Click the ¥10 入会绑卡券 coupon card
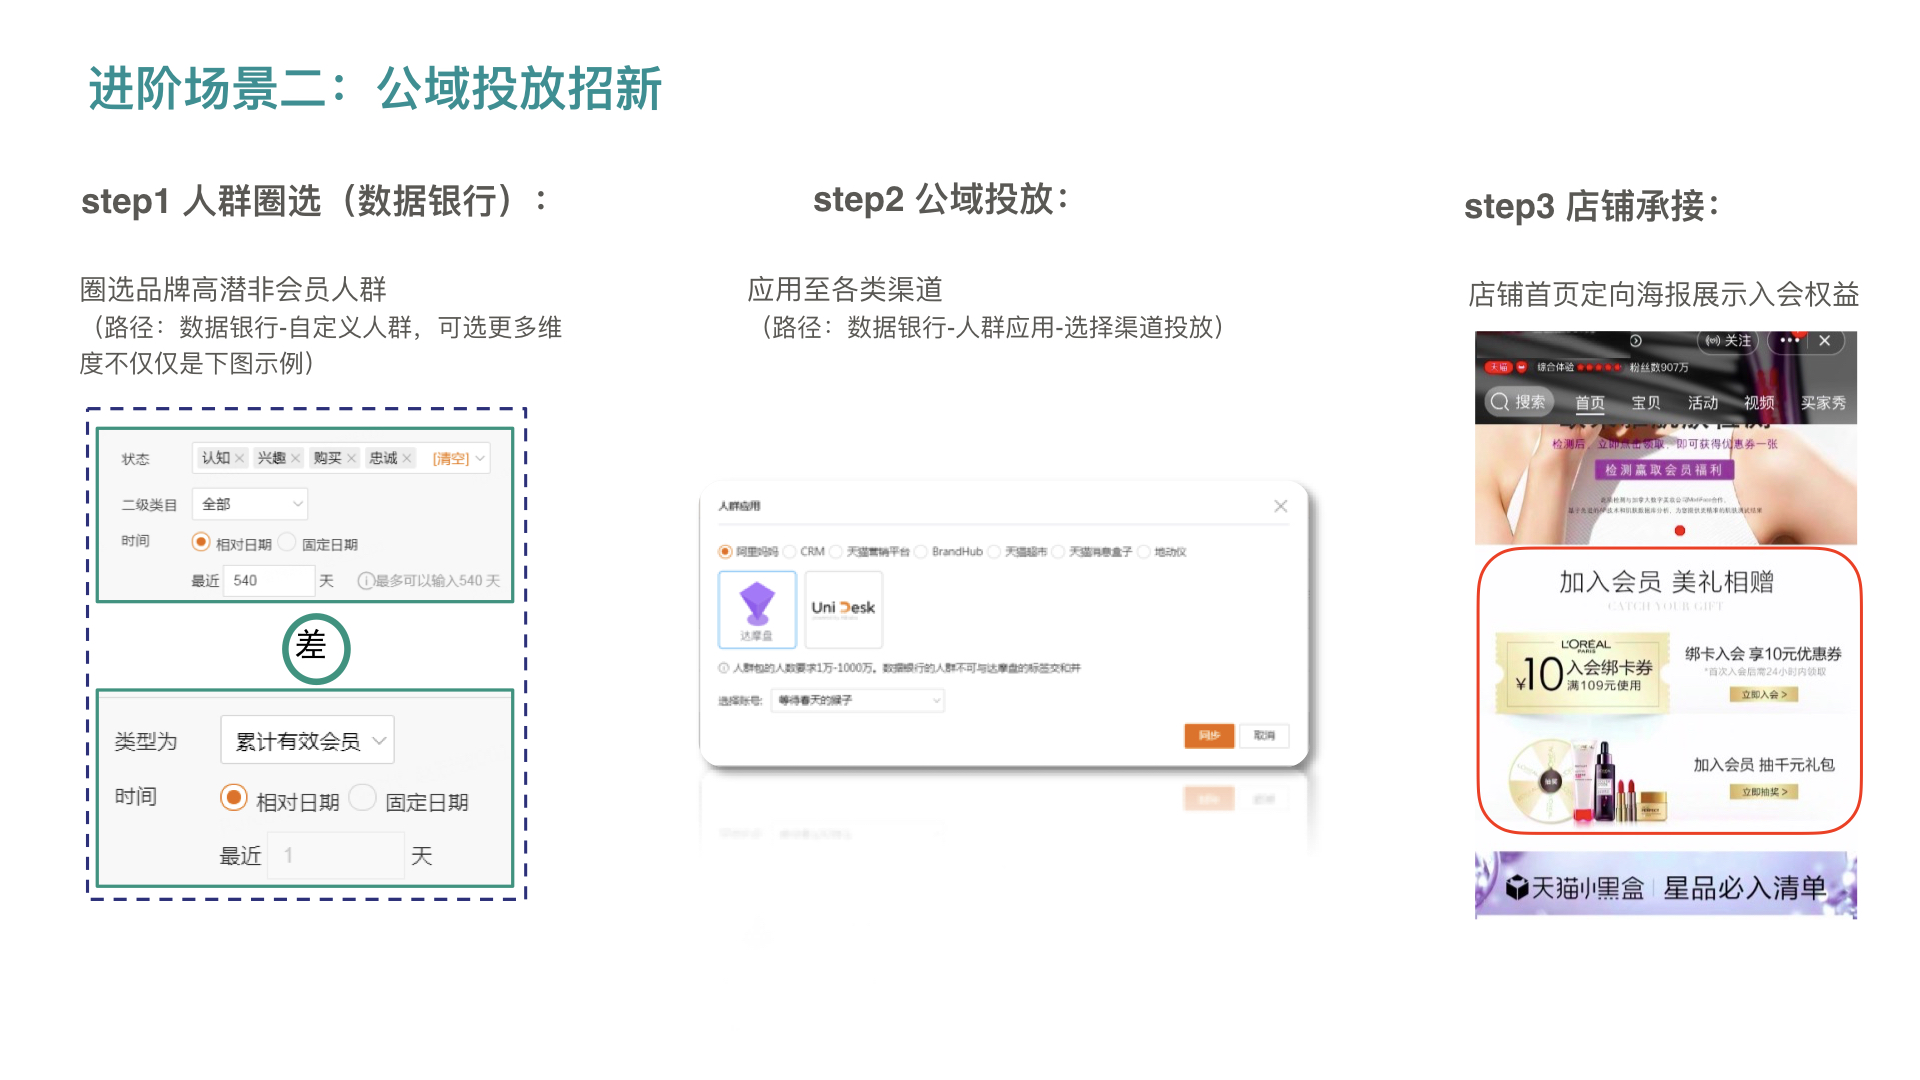1920x1080 pixels. point(1583,673)
